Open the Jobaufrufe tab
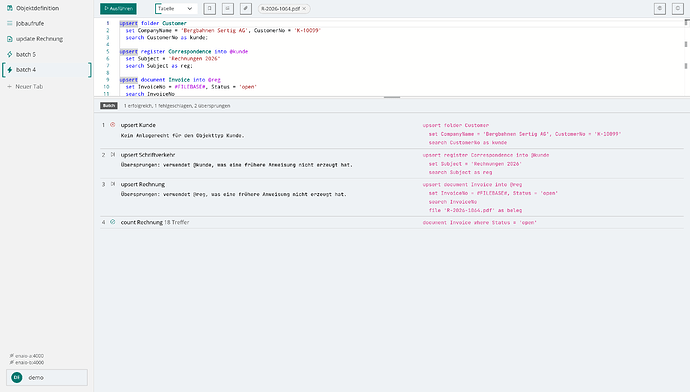 pos(47,23)
